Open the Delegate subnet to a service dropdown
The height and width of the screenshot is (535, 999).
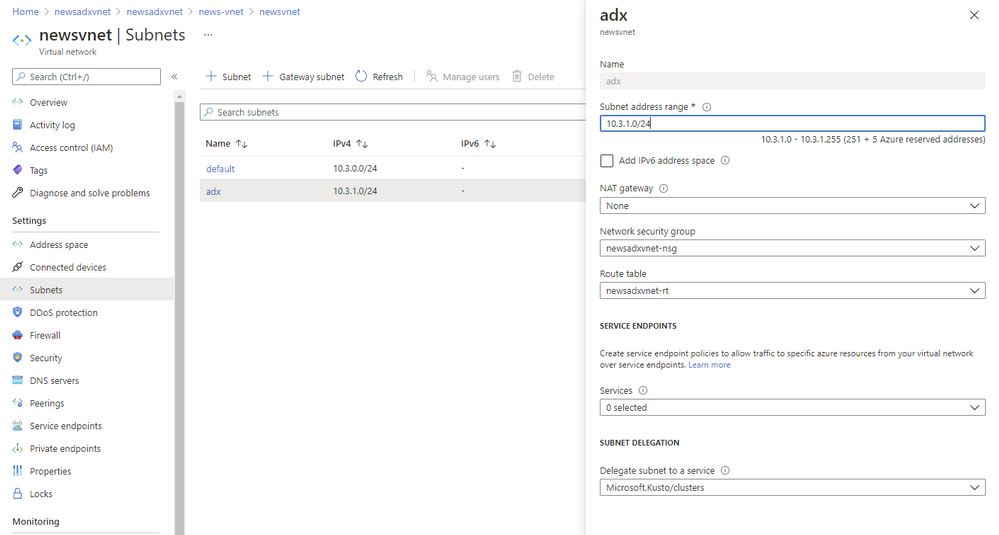tap(792, 487)
